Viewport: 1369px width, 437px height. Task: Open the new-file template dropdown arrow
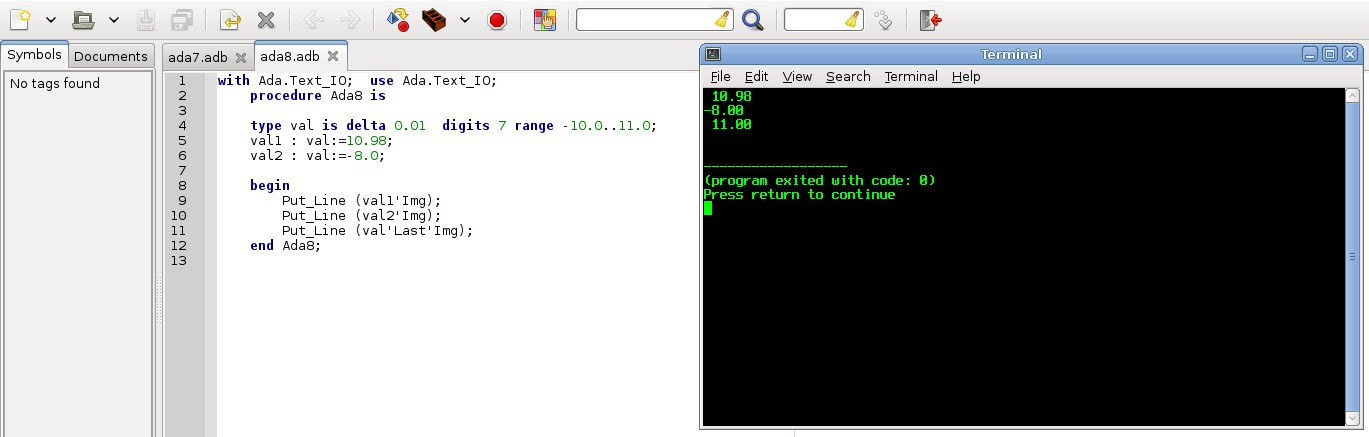[50, 20]
